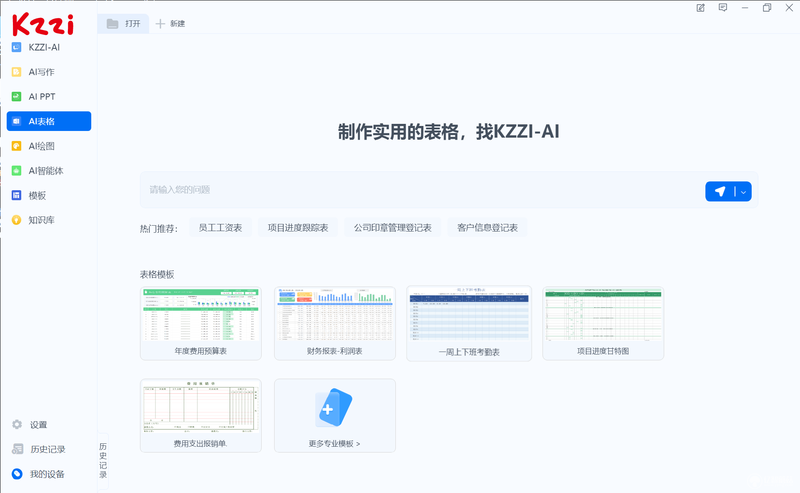Click AI智能体 sidebar label

click(46, 170)
